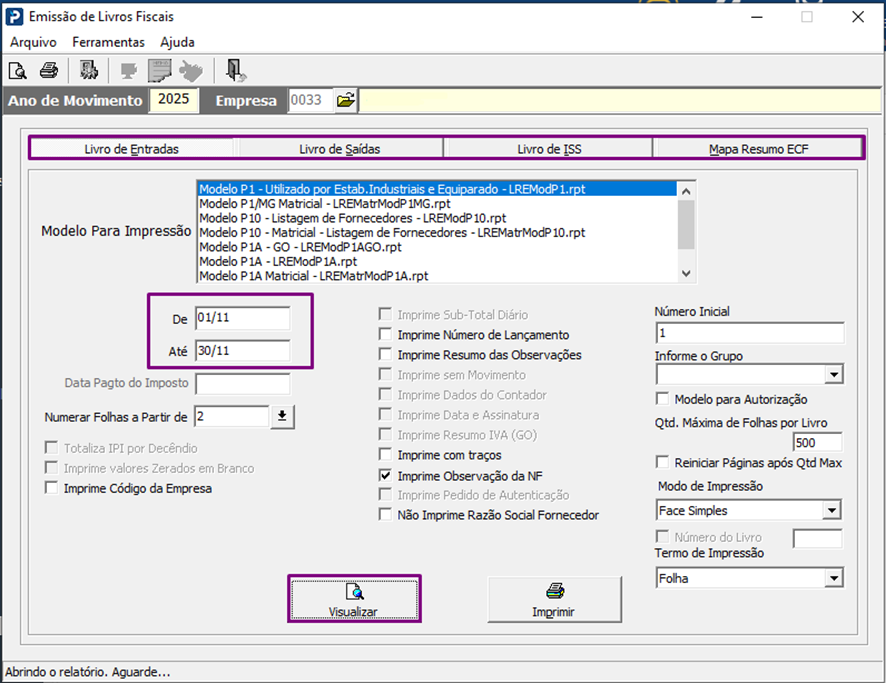Toggle Número do Livro checkbox
This screenshot has height=683, width=886.
pos(662,536)
